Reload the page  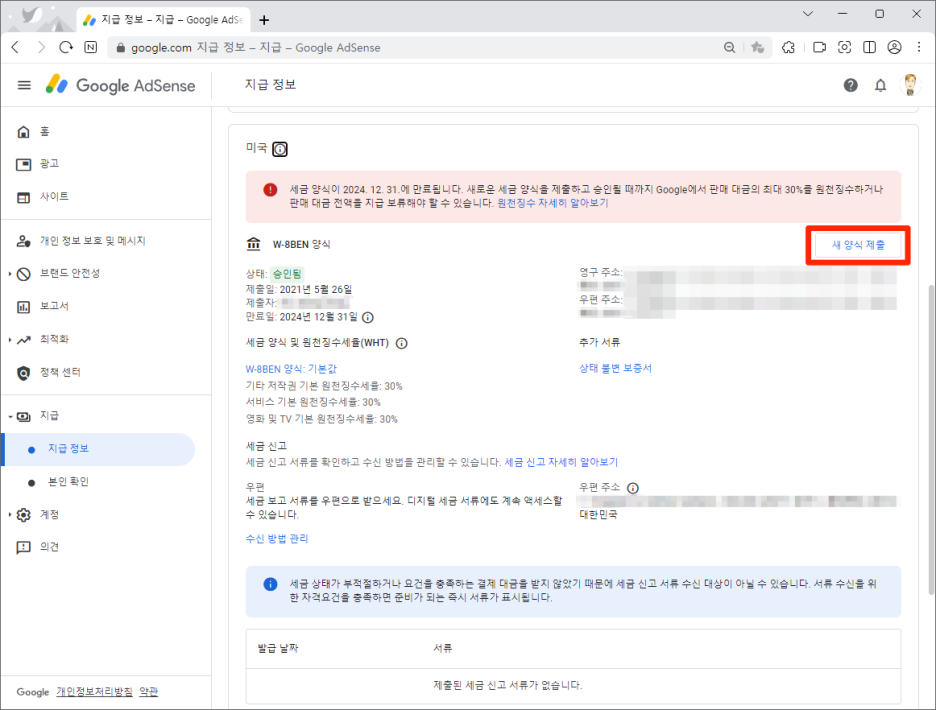pyautogui.click(x=66, y=47)
